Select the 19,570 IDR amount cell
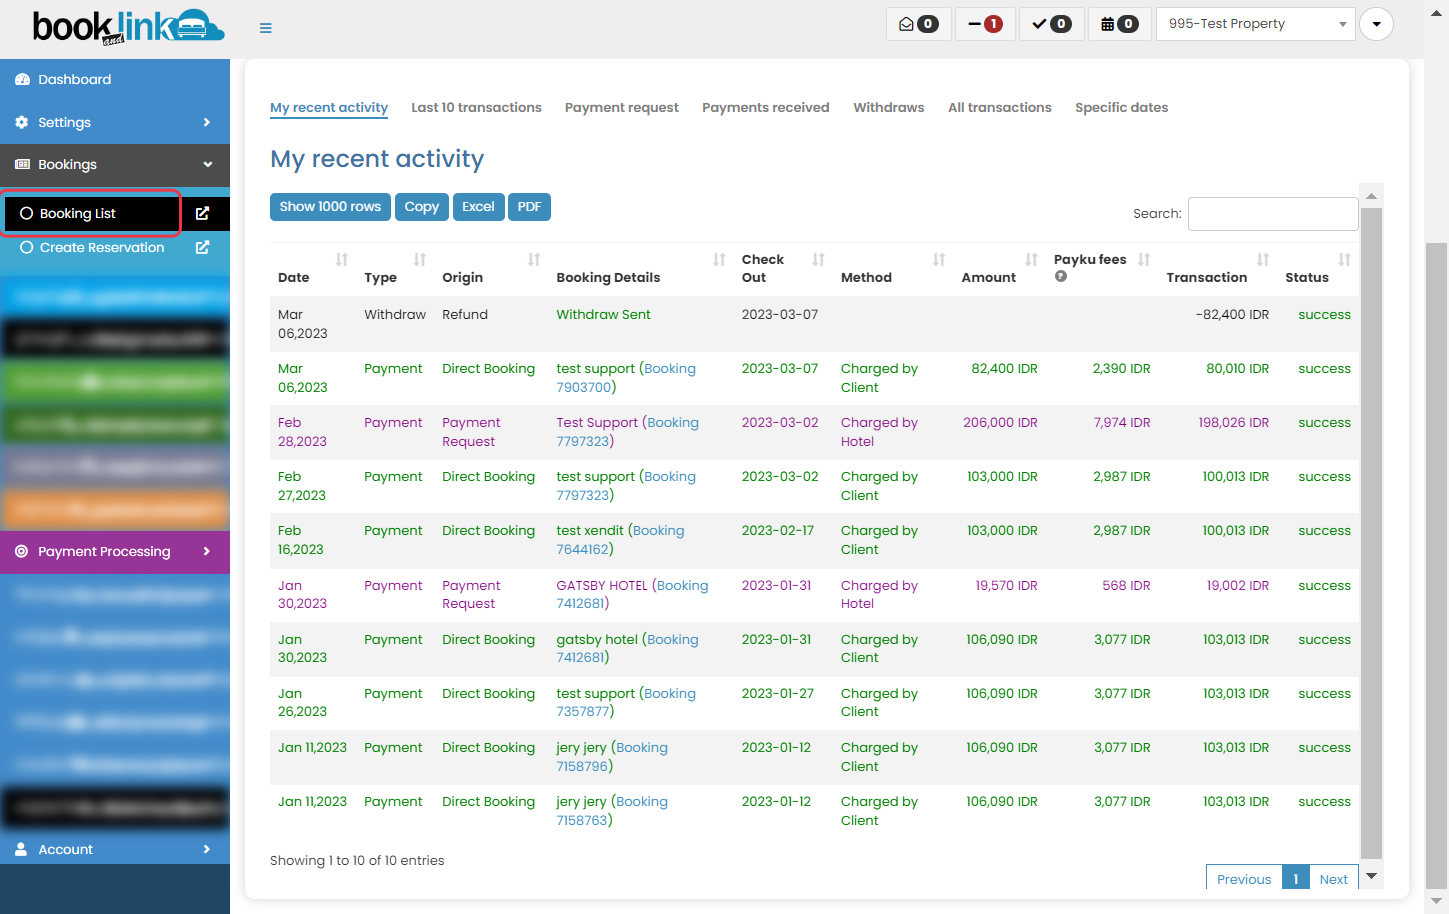 coord(1006,585)
